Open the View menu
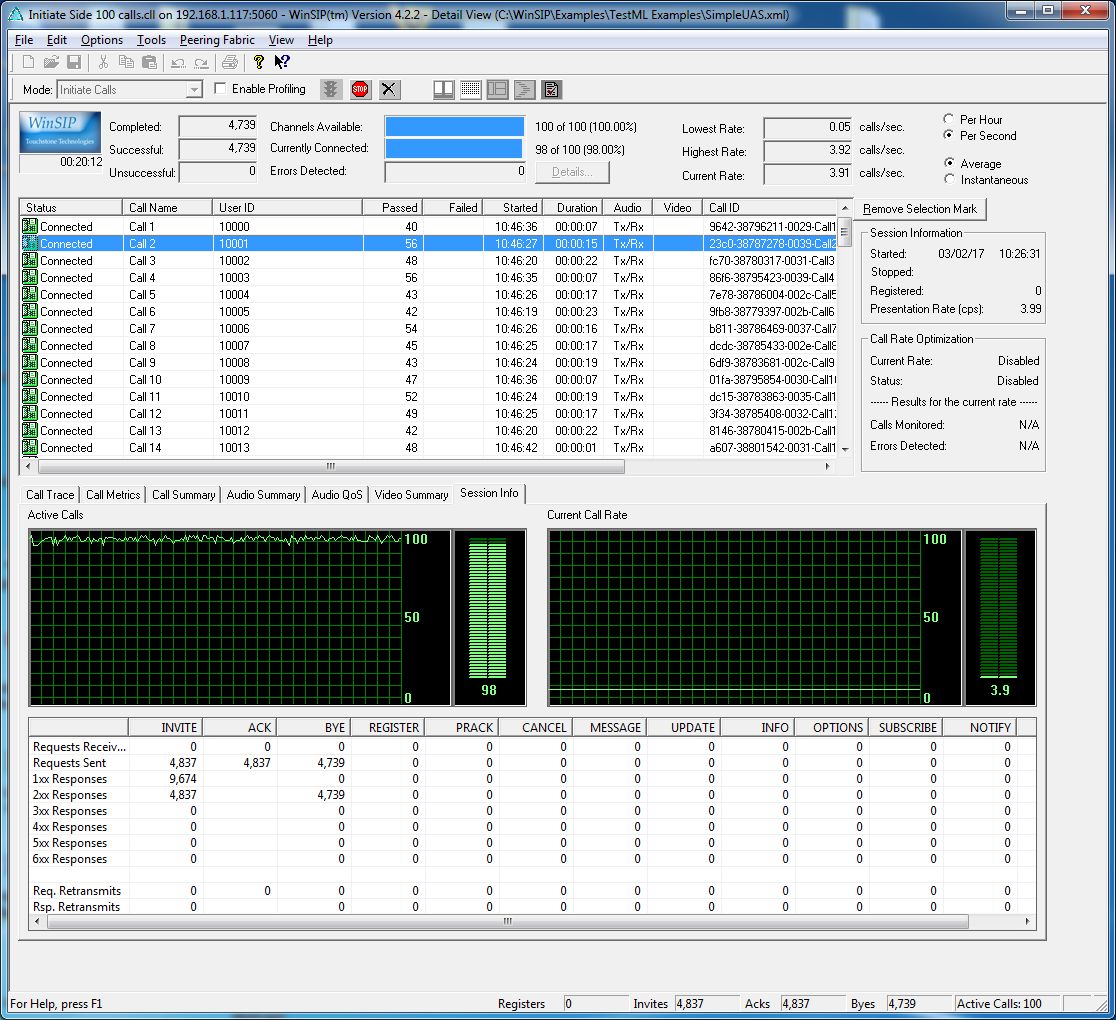Viewport: 1116px width, 1020px height. [281, 40]
